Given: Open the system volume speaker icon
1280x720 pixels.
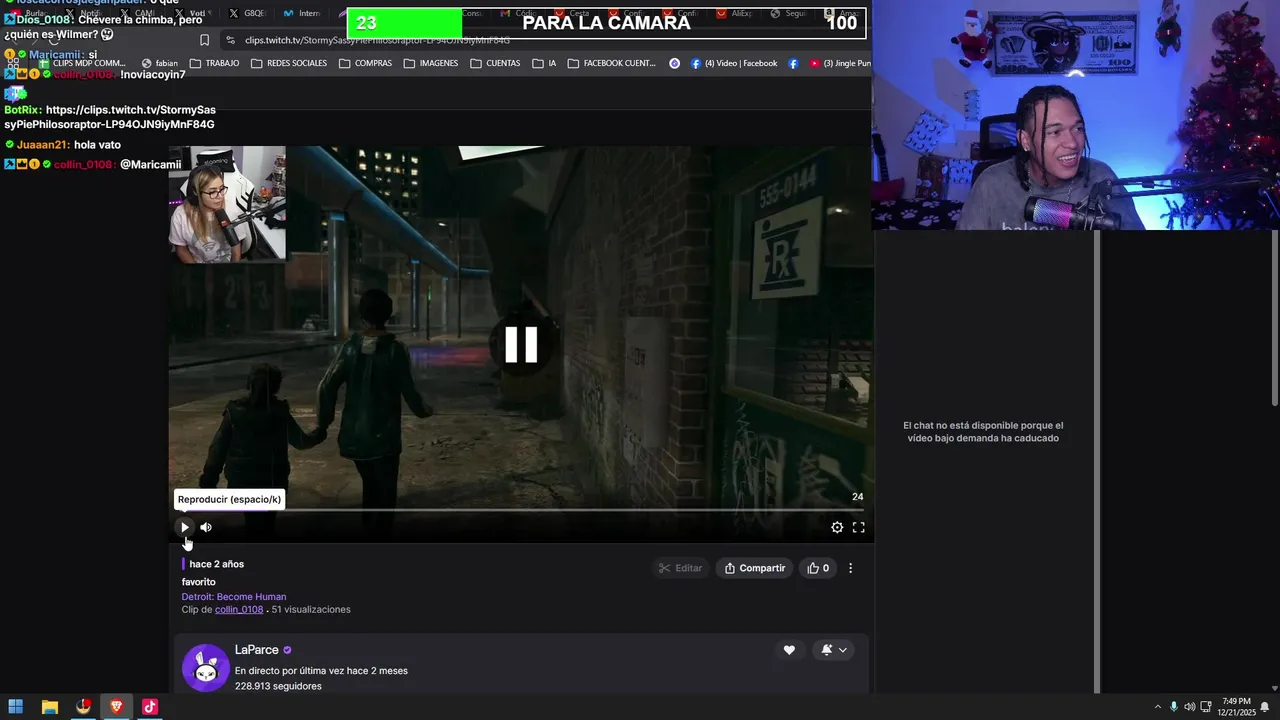Looking at the screenshot, I should pos(1189,707).
